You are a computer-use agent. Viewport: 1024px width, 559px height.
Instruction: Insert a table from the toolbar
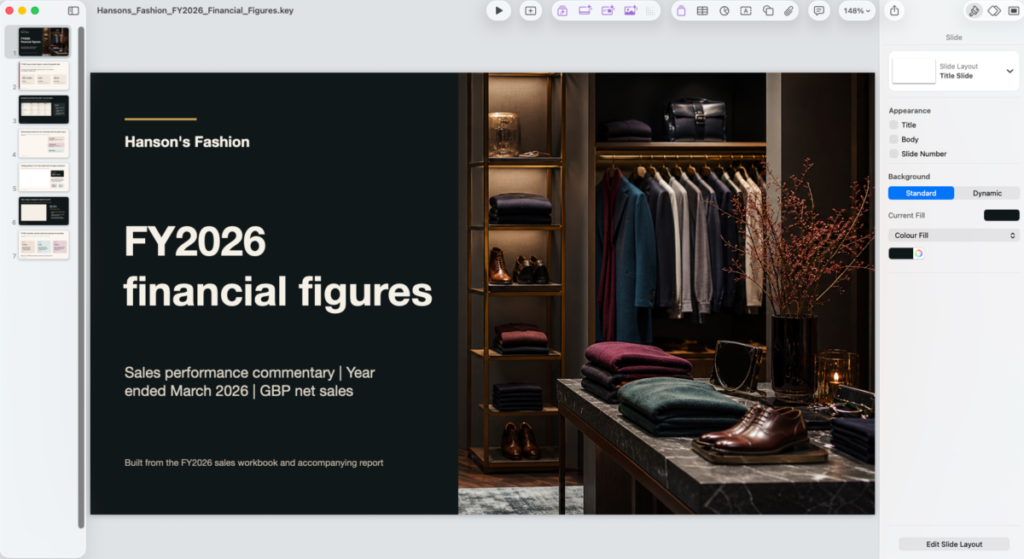[703, 10]
